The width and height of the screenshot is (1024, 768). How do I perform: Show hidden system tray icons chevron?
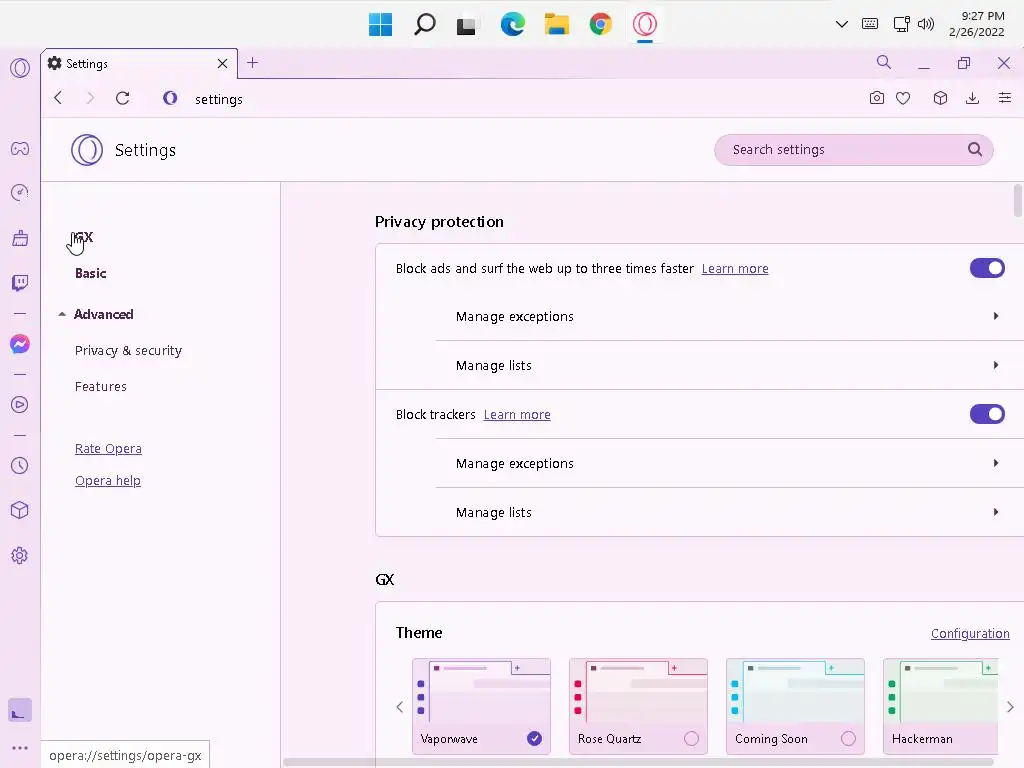(x=842, y=24)
